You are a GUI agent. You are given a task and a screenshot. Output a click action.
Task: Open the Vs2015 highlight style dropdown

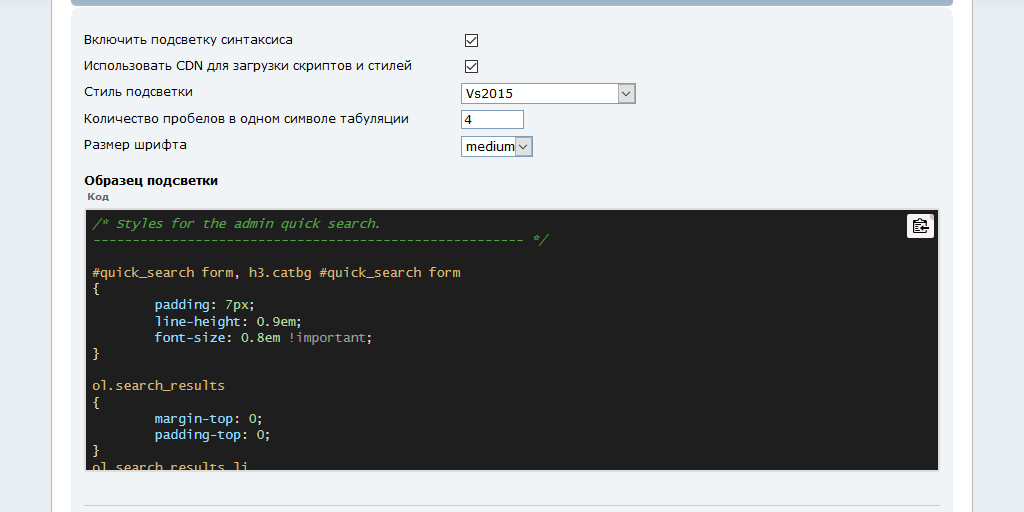(x=548, y=94)
